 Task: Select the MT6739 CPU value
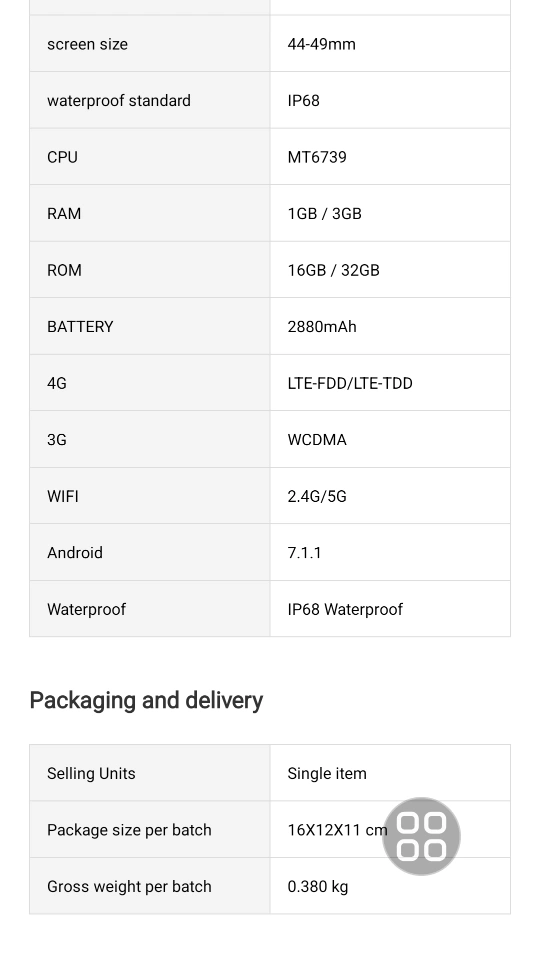coord(317,157)
